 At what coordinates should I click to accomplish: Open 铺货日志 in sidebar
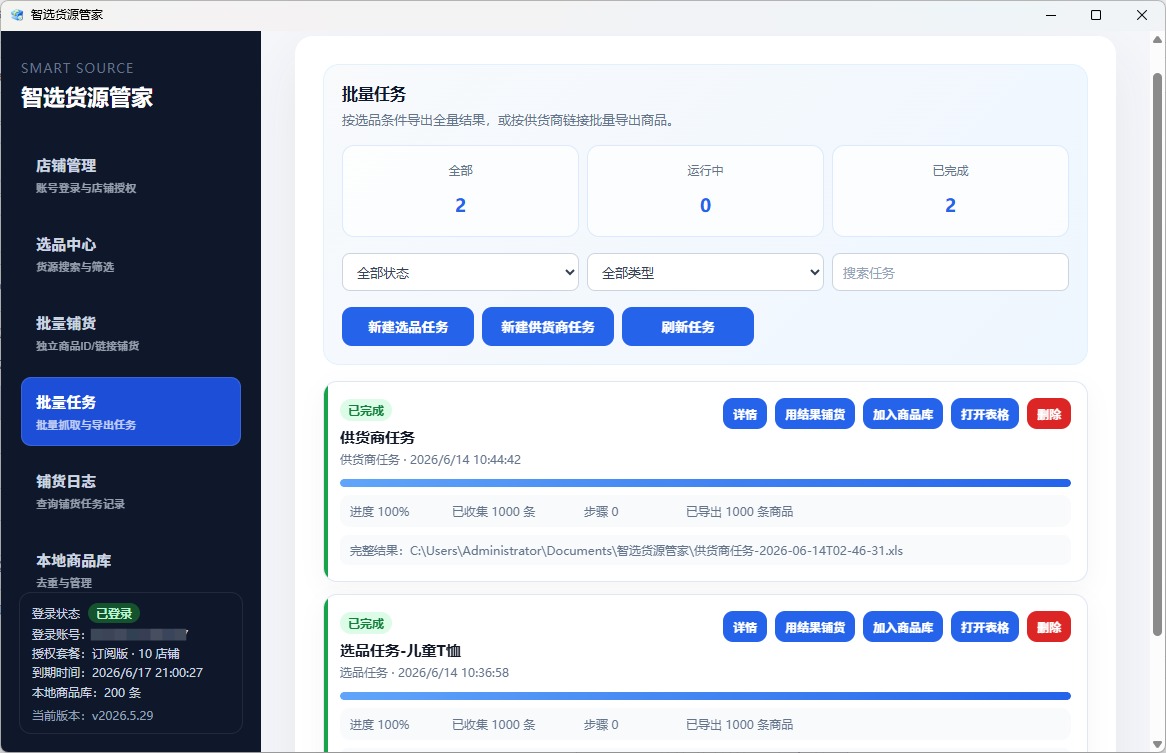131,491
